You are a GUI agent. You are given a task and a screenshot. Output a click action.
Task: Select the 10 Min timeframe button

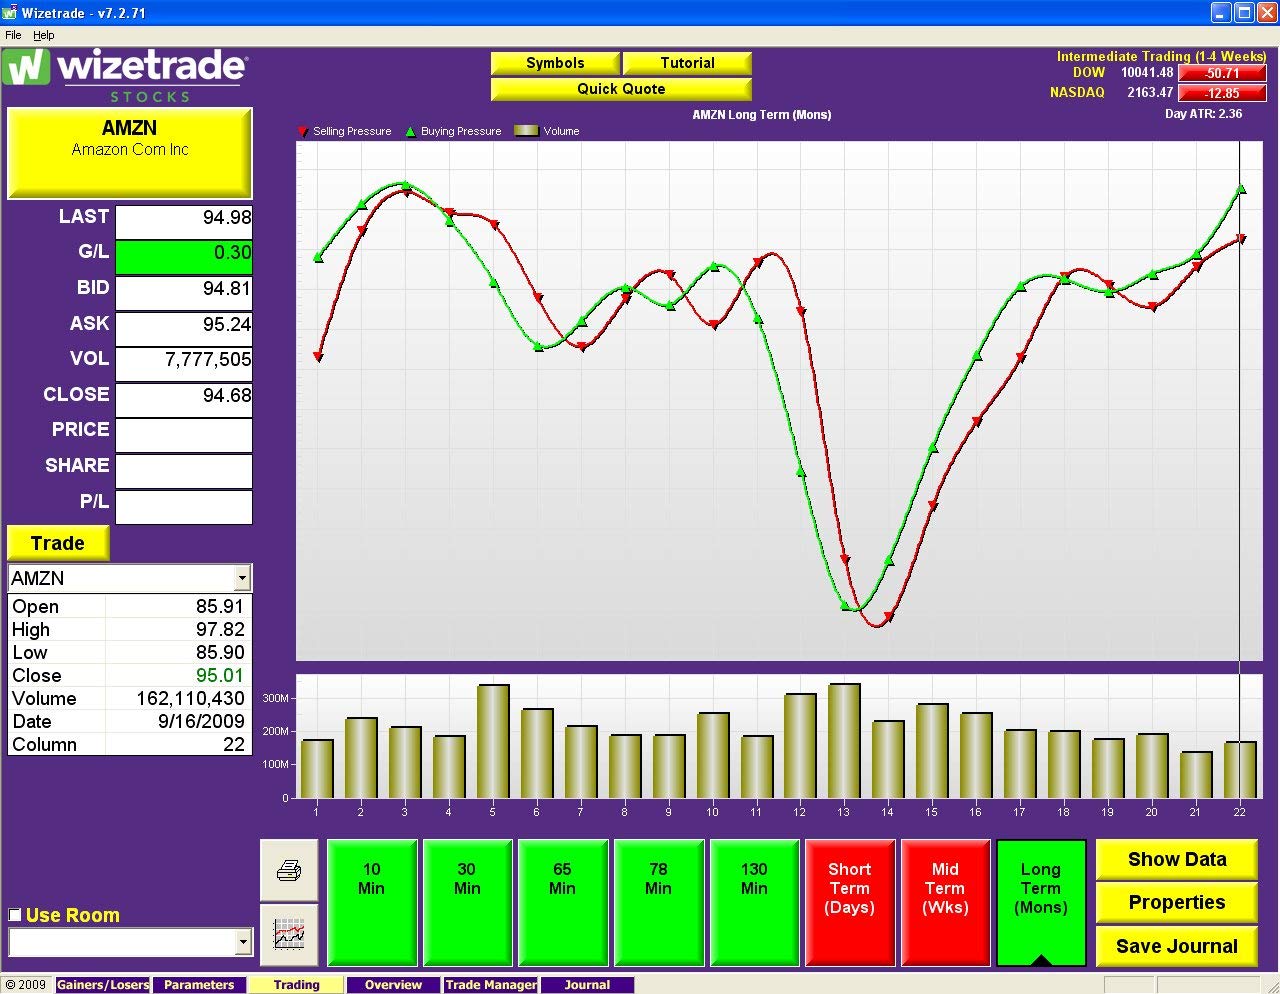point(371,903)
